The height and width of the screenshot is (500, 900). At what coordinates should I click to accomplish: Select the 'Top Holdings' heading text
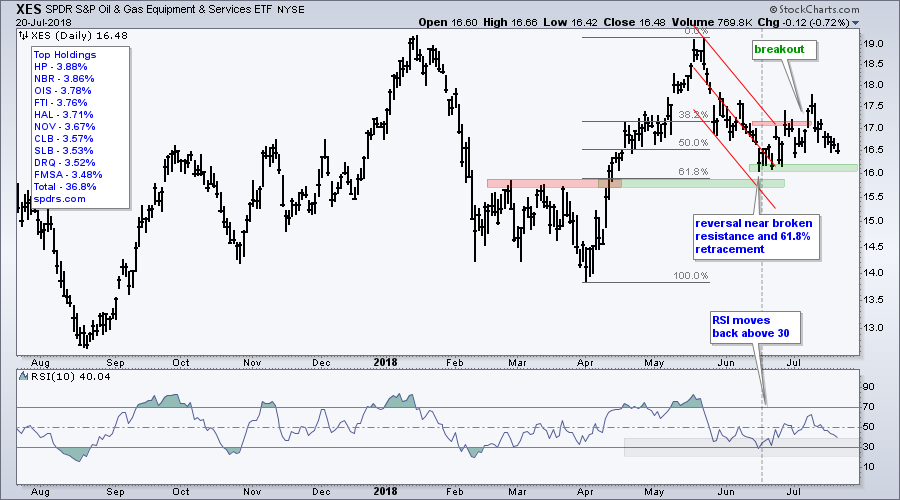65,55
